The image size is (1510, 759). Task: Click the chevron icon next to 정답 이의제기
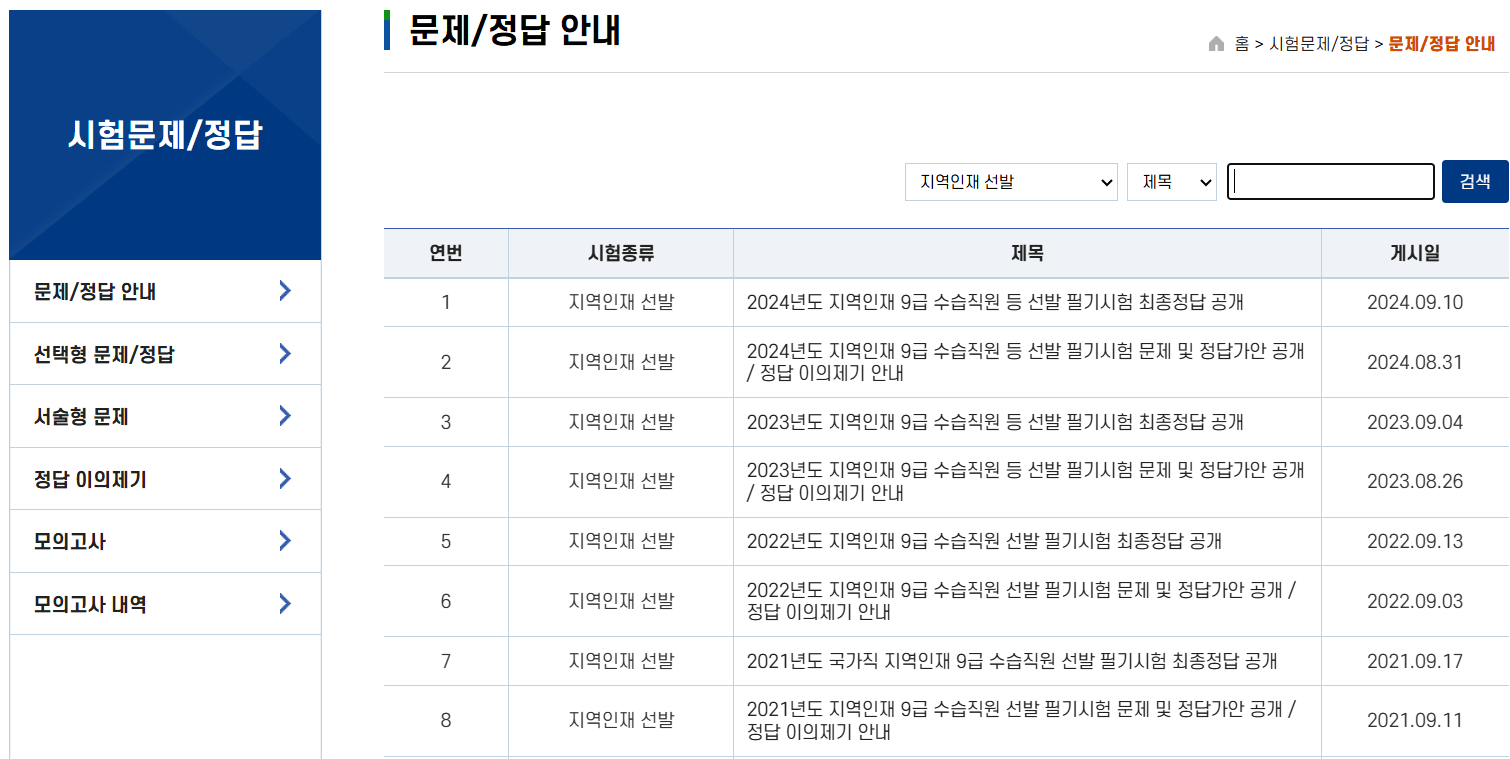coord(284,478)
